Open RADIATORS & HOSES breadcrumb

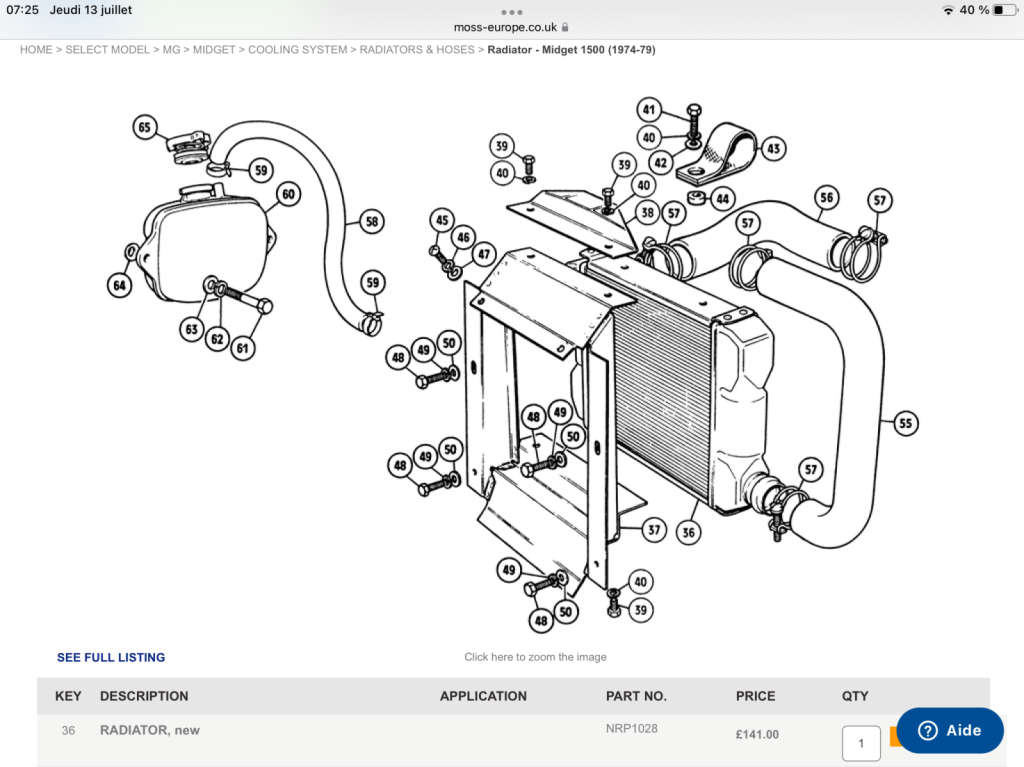[x=417, y=50]
